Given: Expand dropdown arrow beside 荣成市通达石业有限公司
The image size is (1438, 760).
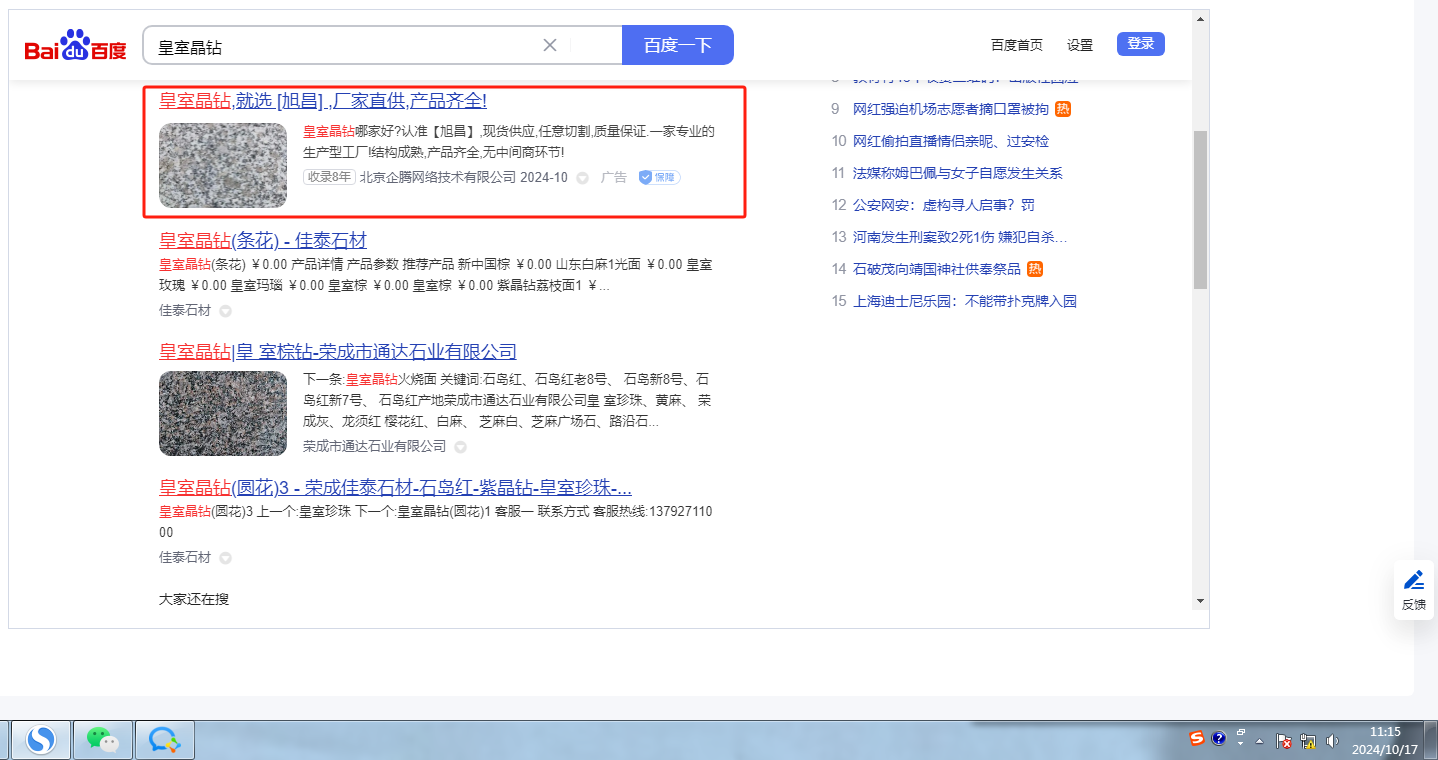Looking at the screenshot, I should [x=460, y=447].
